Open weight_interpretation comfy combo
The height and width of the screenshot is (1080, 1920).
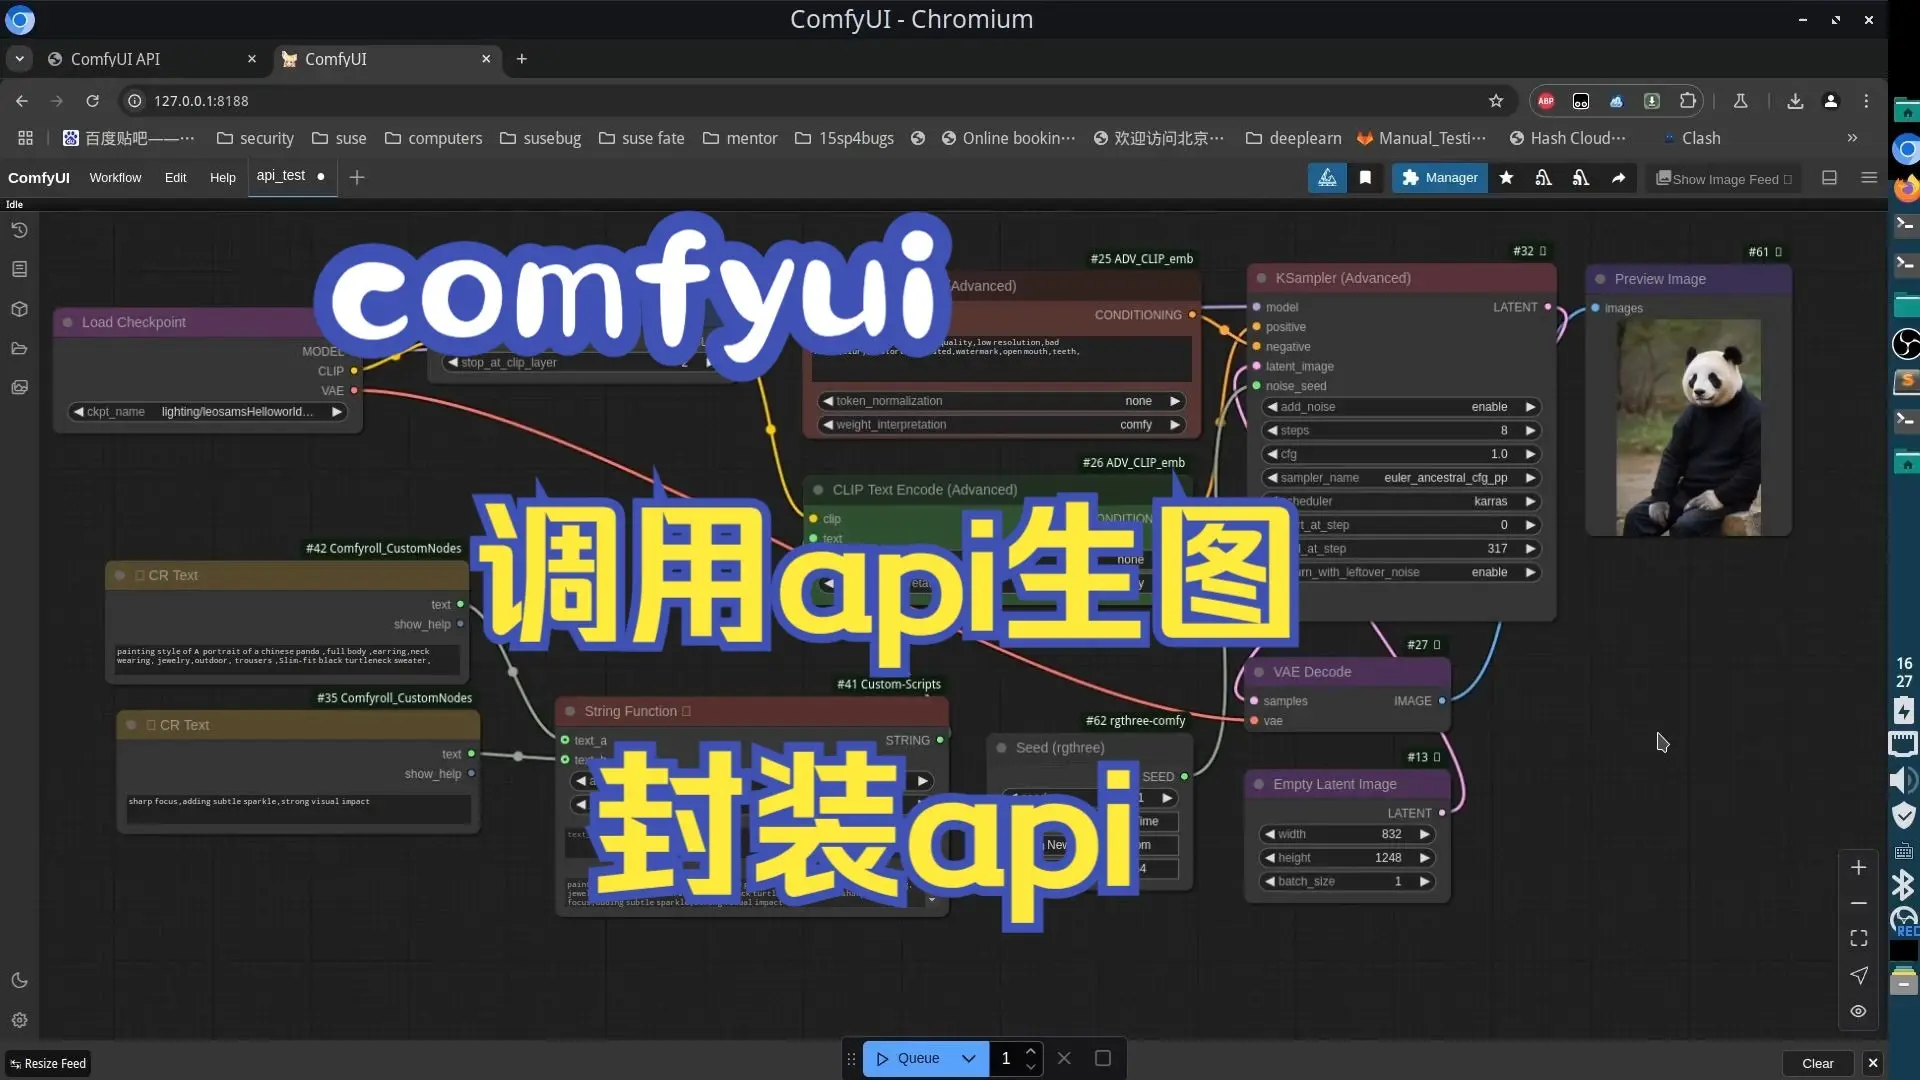(1001, 425)
